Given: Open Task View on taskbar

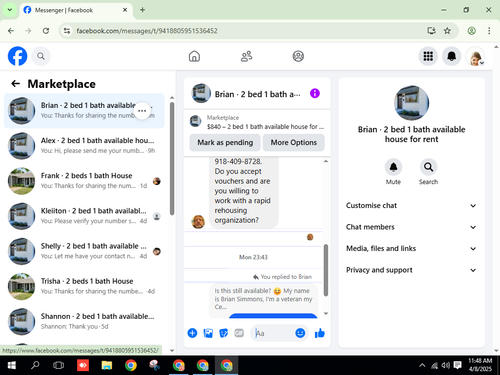Looking at the screenshot, I should (x=58, y=365).
